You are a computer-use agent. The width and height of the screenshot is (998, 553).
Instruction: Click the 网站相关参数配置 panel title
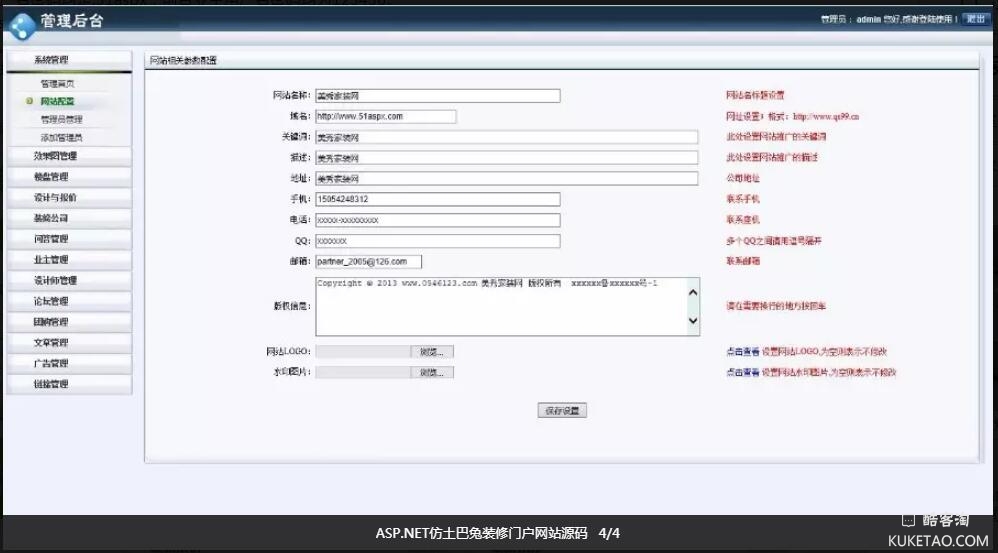183,60
